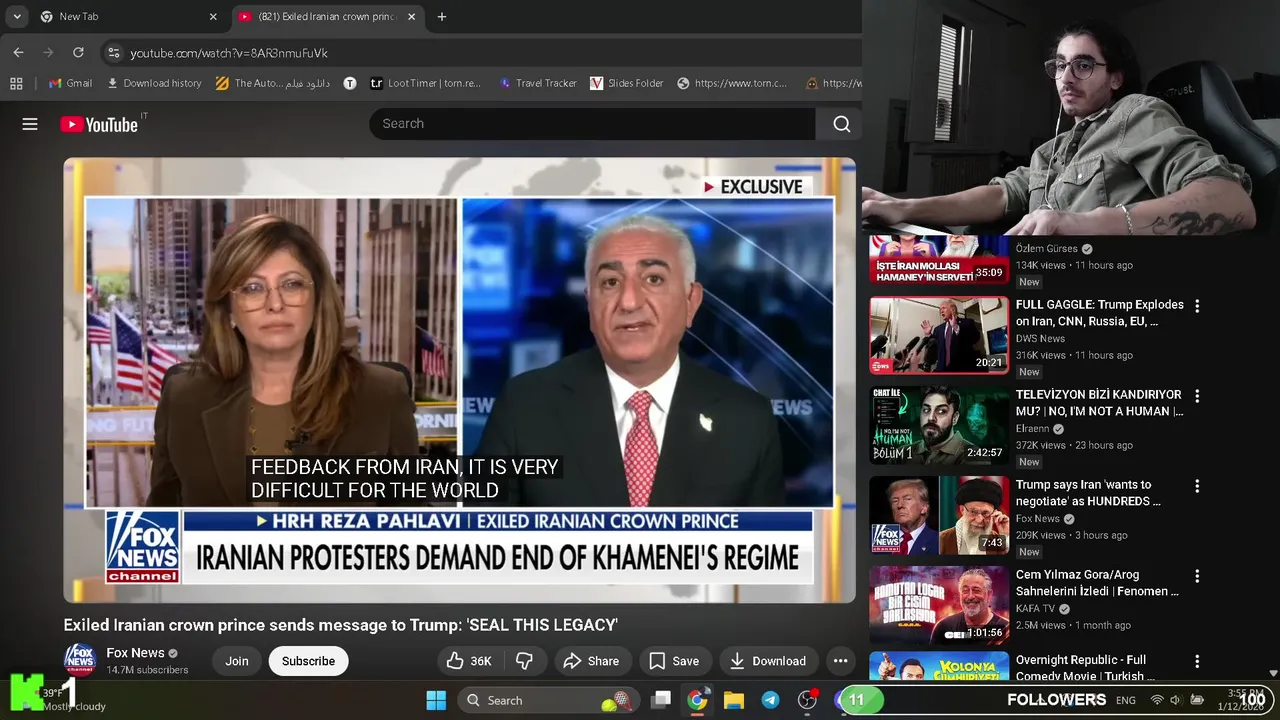Screen dimensions: 1280x720
Task: Open Telegram from the taskbar
Action: [770, 700]
